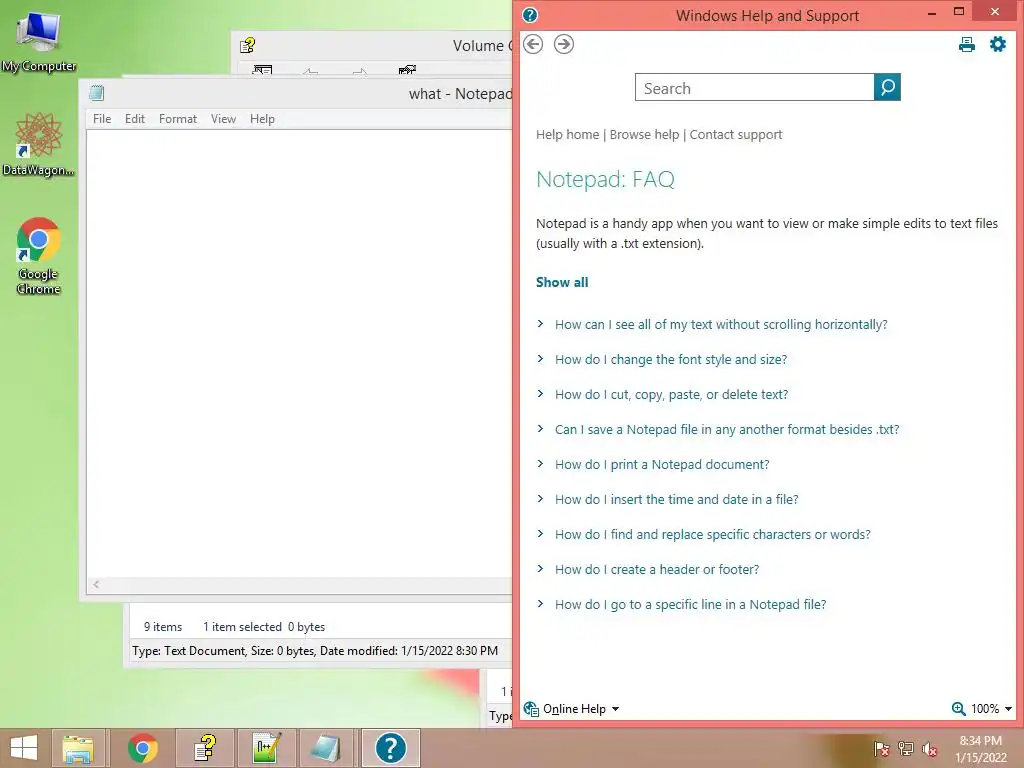Go to Help home link
The image size is (1024, 768).
(x=568, y=135)
